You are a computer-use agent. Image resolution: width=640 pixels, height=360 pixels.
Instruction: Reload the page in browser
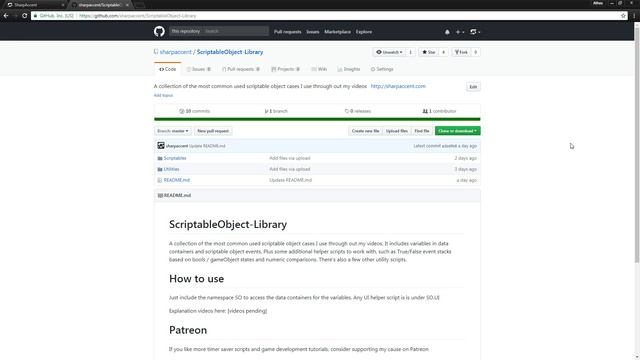click(x=24, y=16)
